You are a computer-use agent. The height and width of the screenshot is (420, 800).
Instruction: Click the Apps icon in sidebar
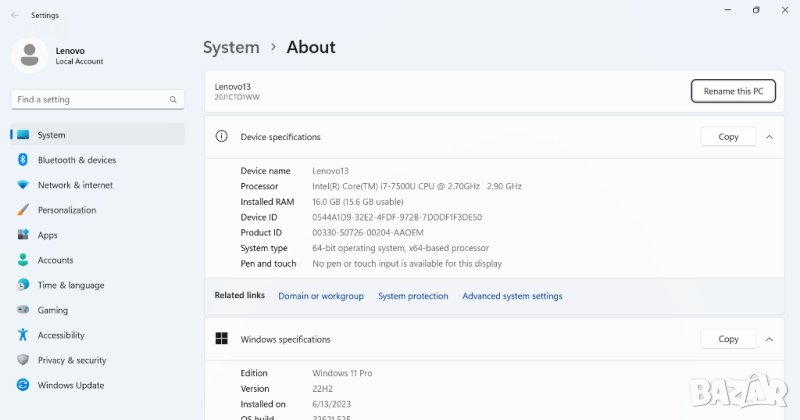pos(22,235)
